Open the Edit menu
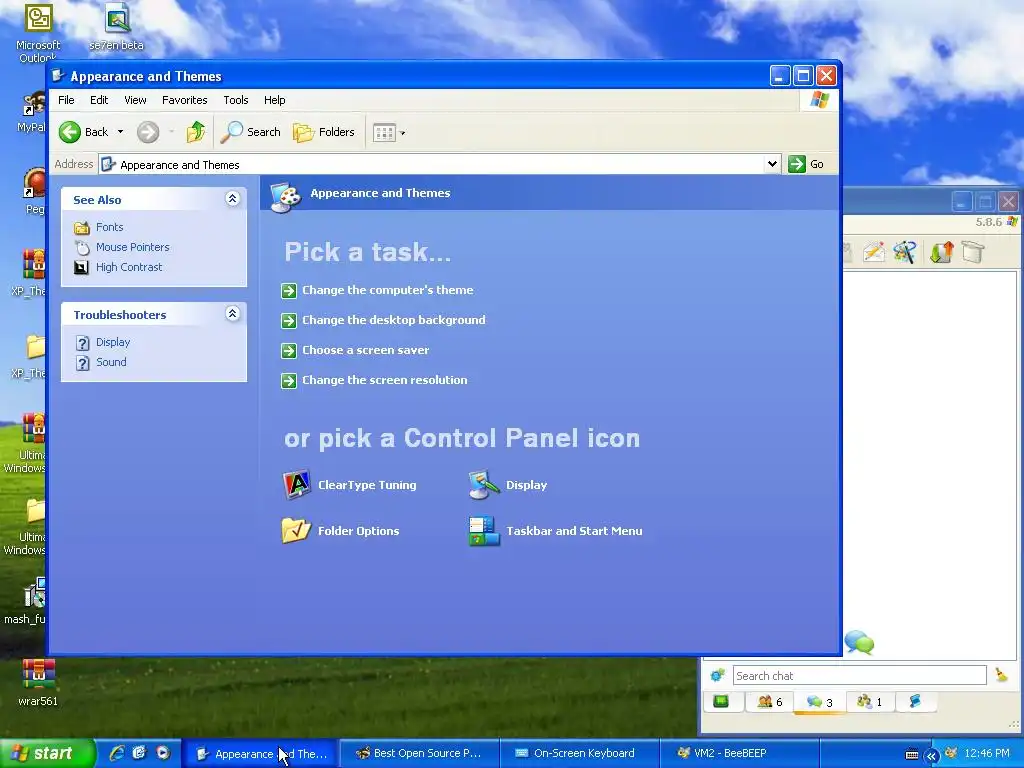 [x=99, y=100]
